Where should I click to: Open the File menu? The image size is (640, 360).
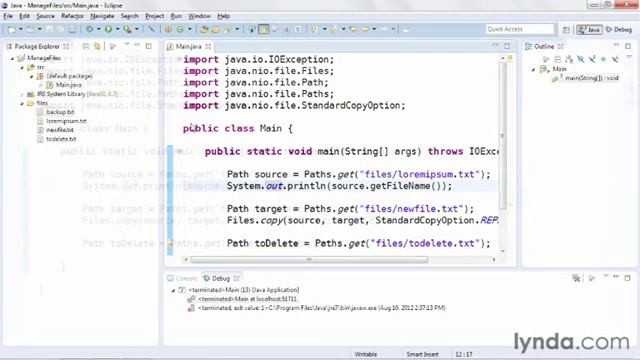tap(8, 16)
